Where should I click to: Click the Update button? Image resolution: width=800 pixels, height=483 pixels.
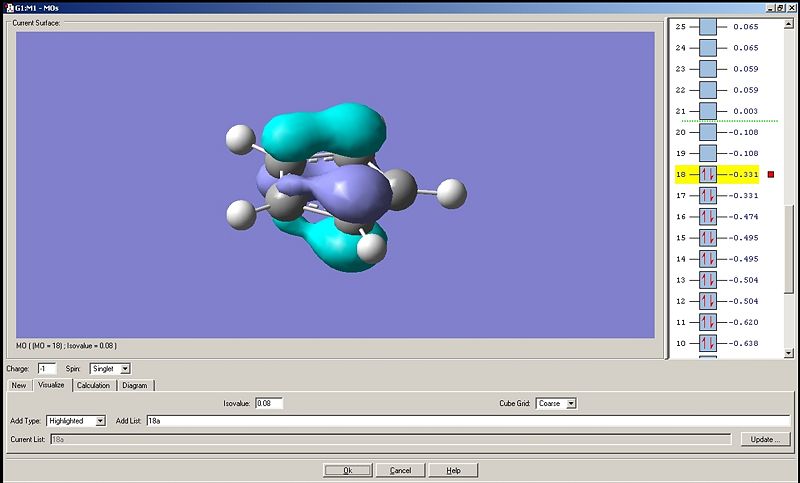(x=764, y=439)
